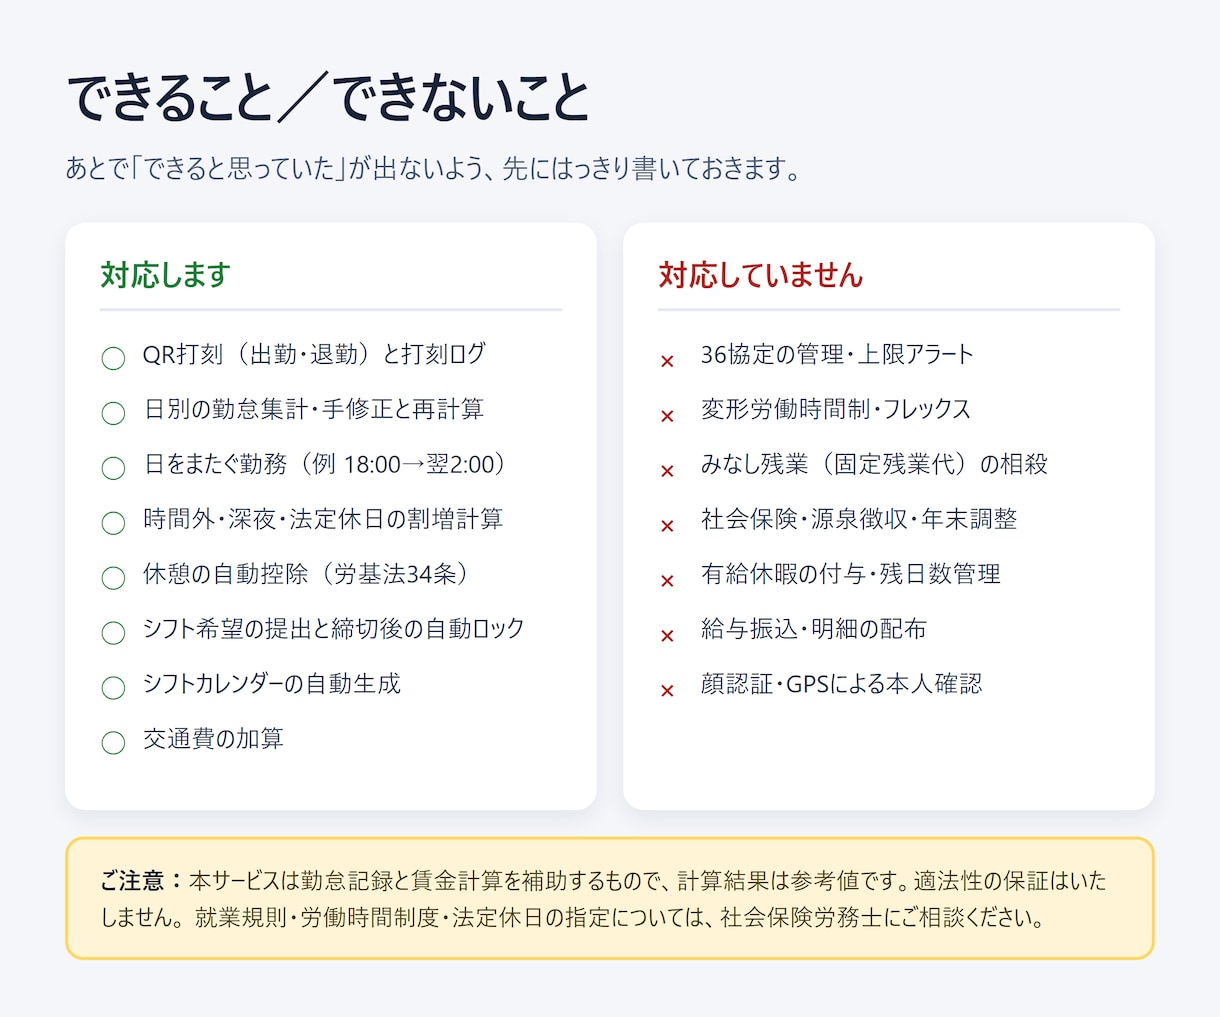Click the circle icon beside 日別の勤怠集計
1220x1017 pixels.
pos(113,413)
